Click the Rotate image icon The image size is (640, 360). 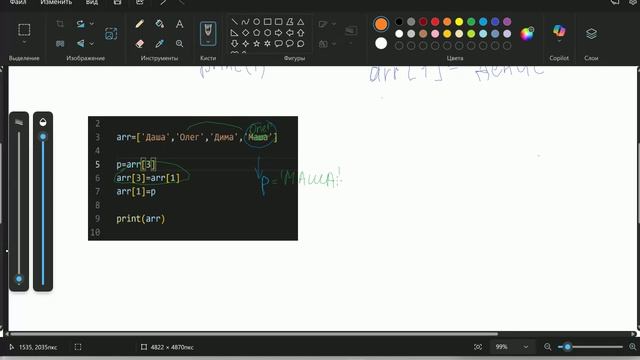click(81, 24)
